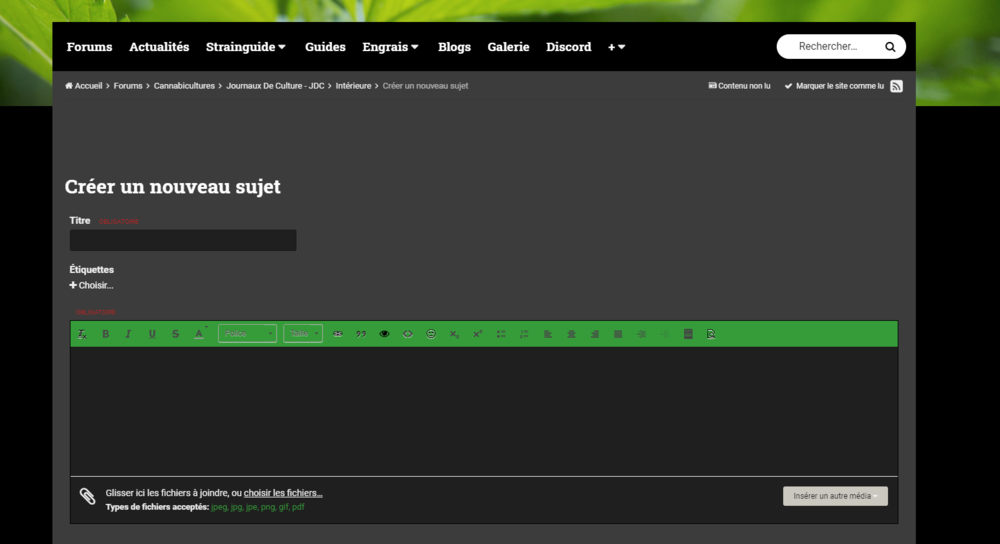
Task: Click the Rechercher search field
Action: click(829, 47)
